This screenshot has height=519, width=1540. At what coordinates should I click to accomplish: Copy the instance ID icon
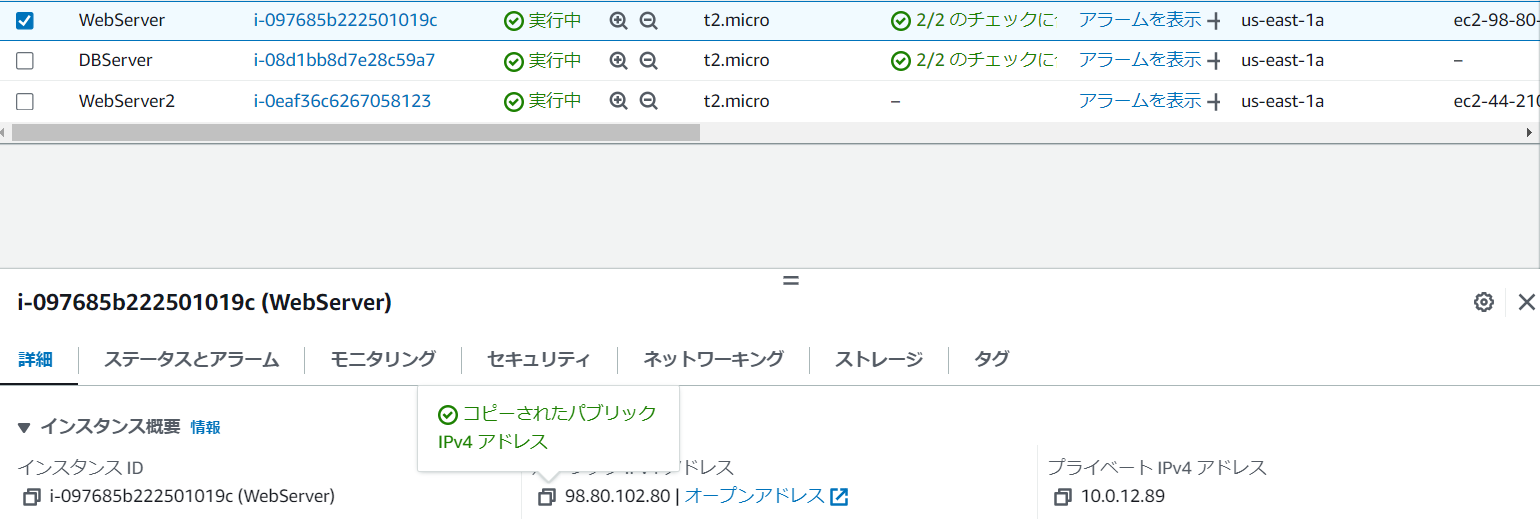[x=31, y=497]
